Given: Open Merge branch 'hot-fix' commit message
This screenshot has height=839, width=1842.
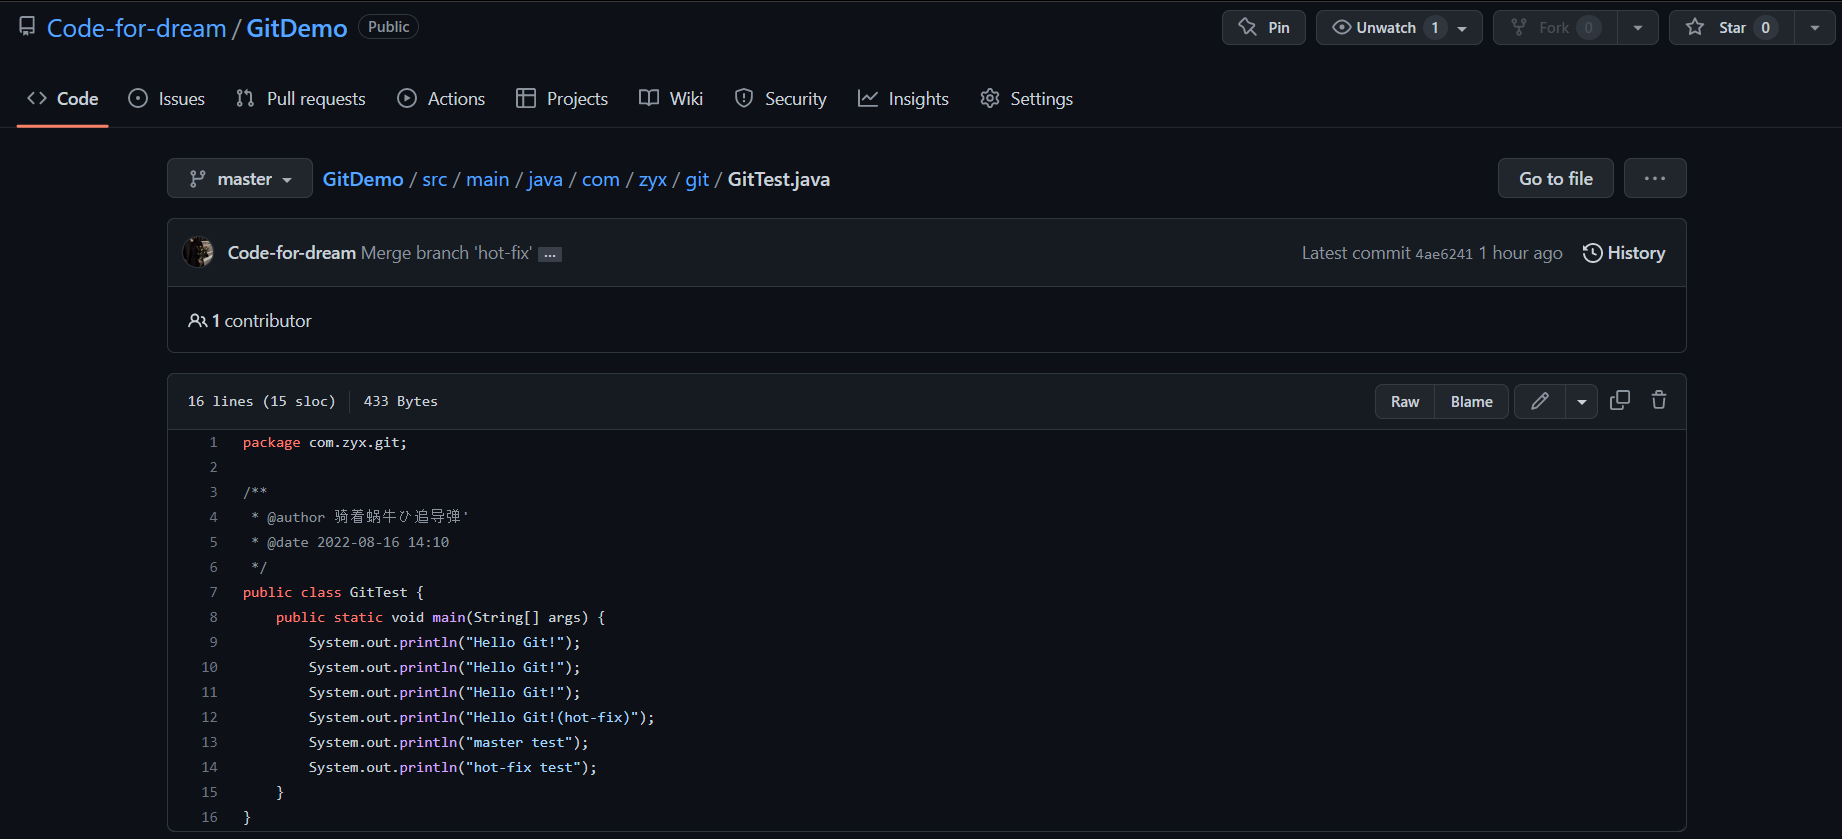Looking at the screenshot, I should 447,253.
